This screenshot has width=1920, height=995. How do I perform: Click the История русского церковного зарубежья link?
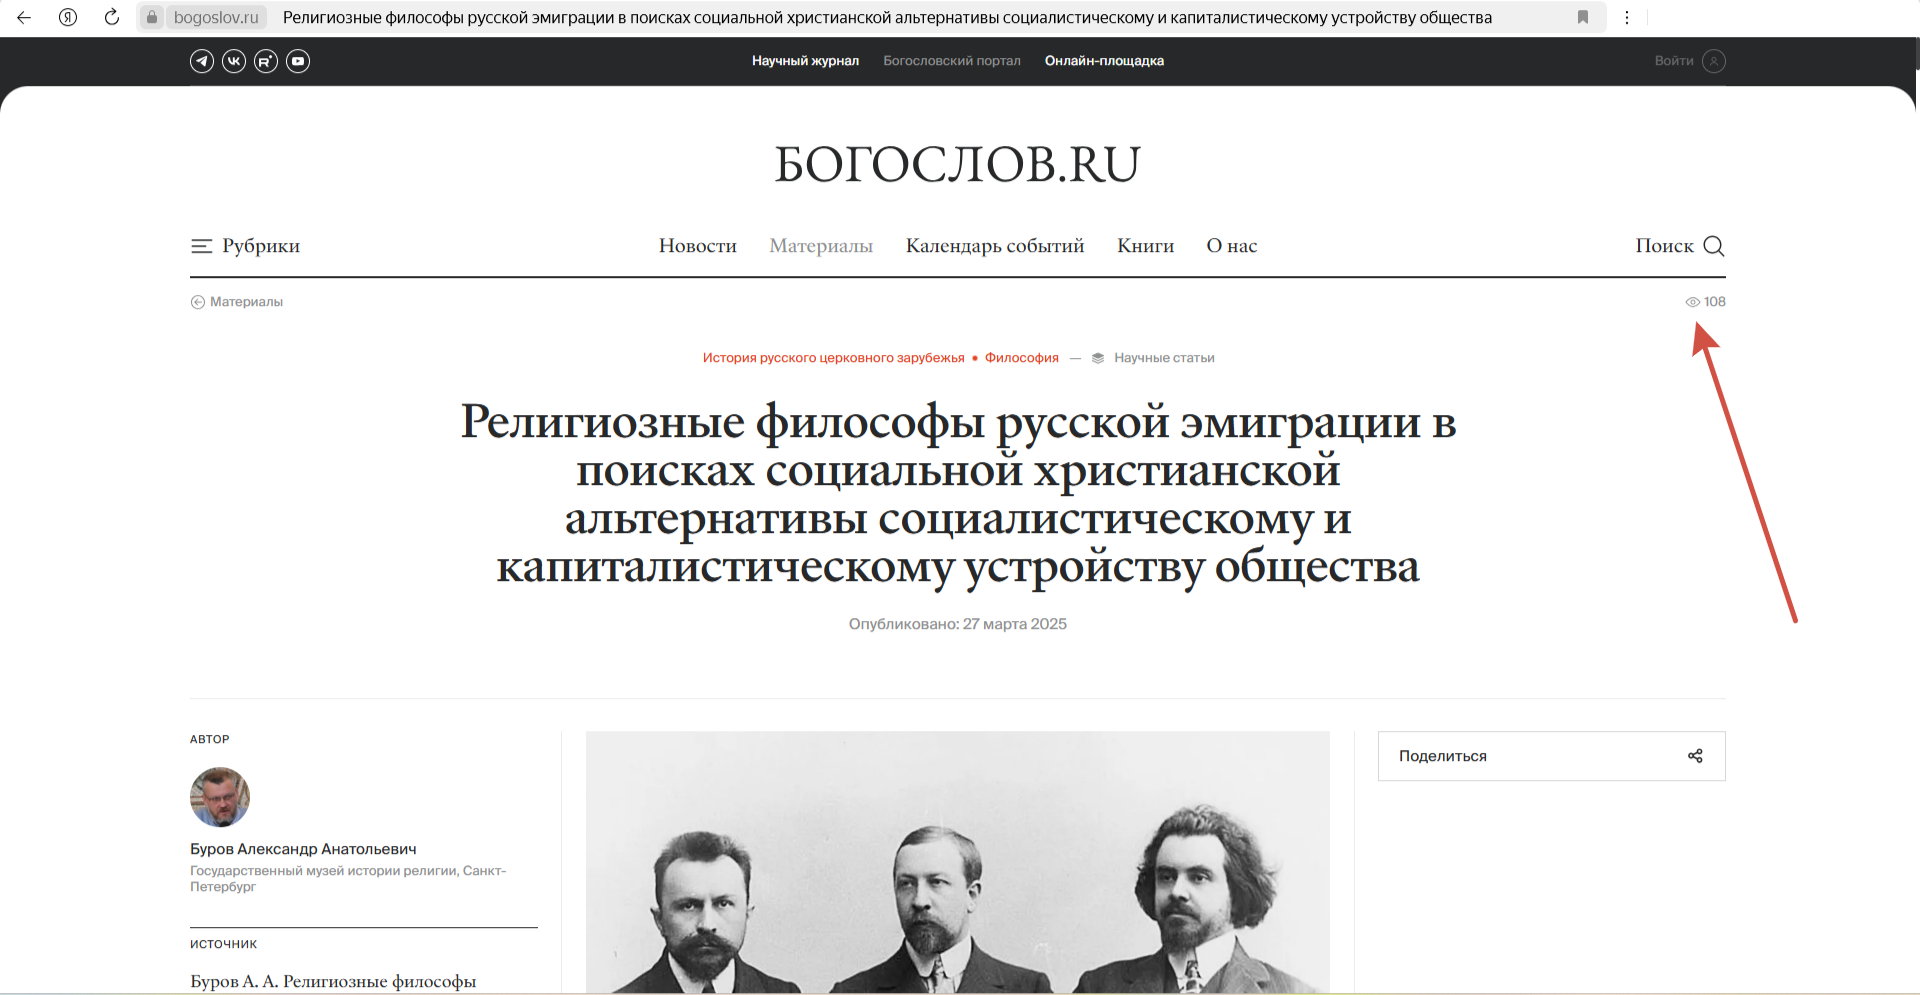click(833, 358)
